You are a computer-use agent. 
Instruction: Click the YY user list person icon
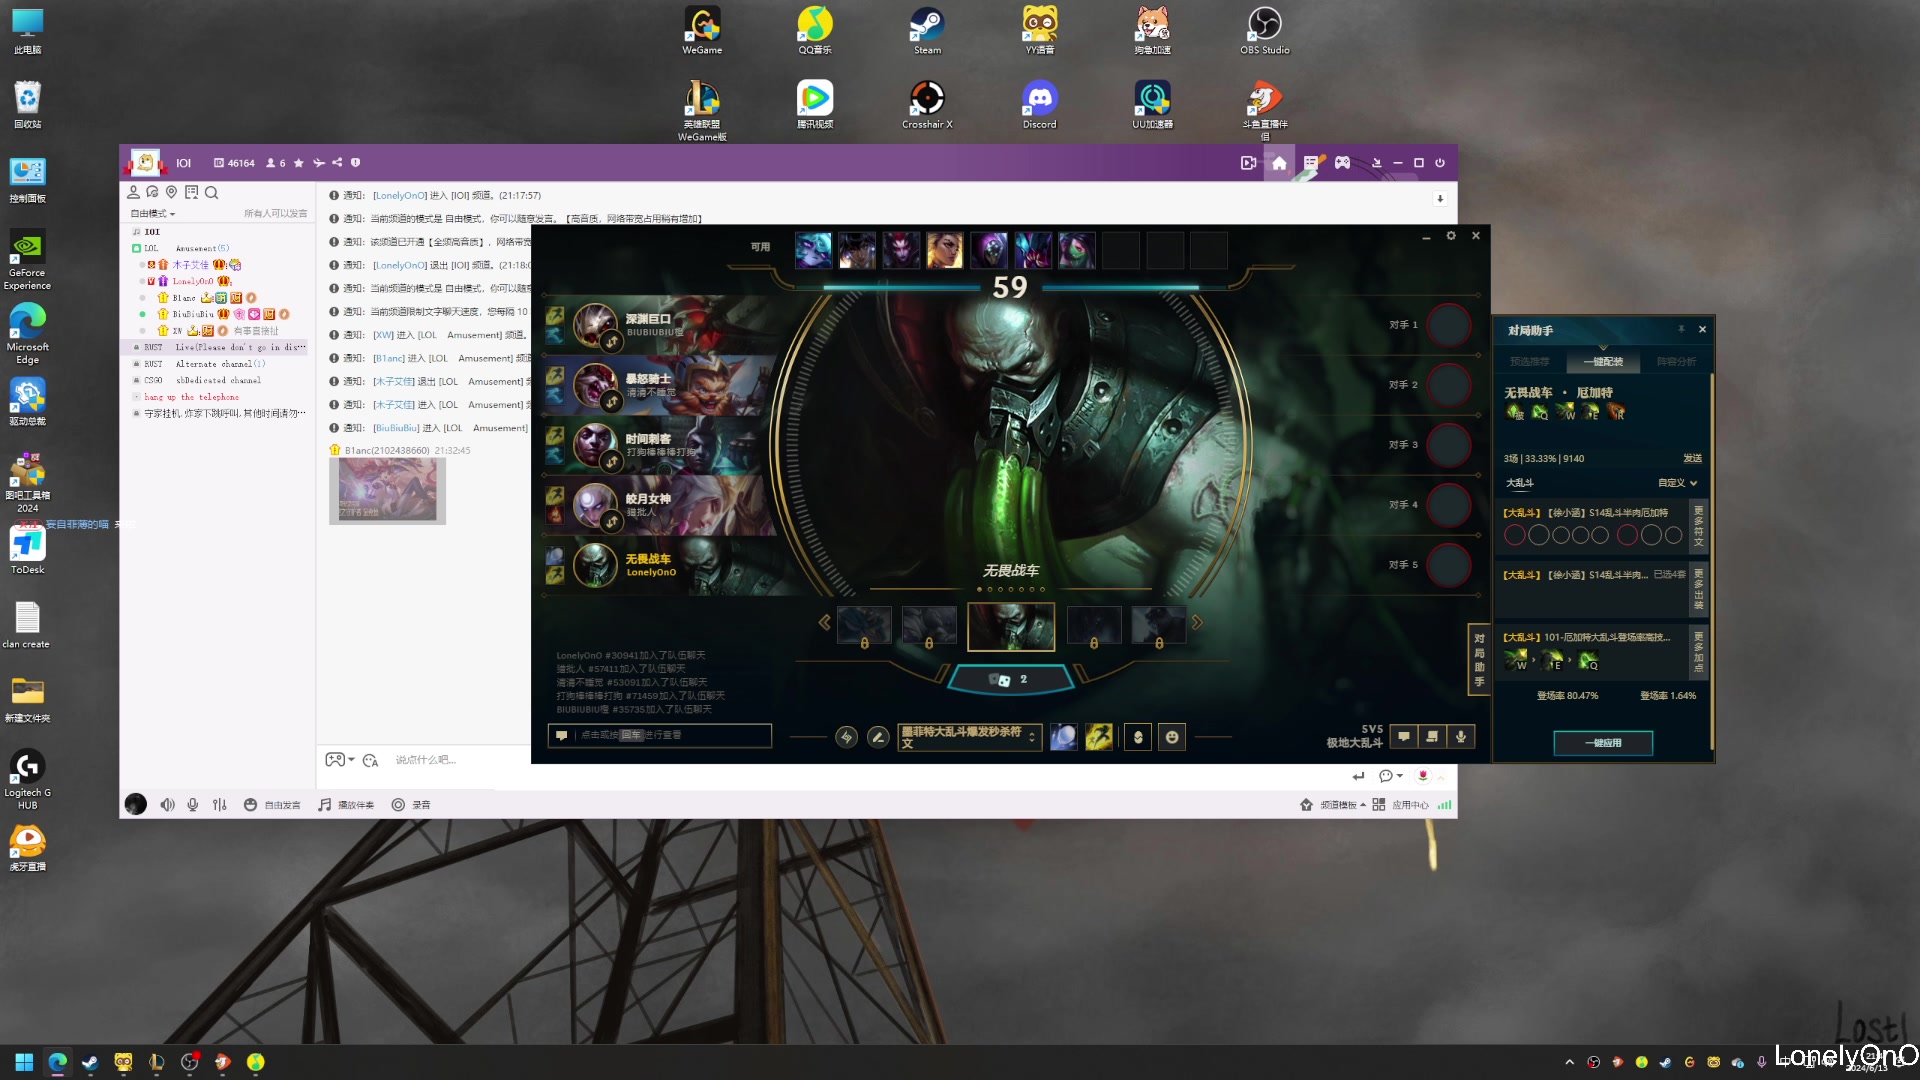(133, 192)
